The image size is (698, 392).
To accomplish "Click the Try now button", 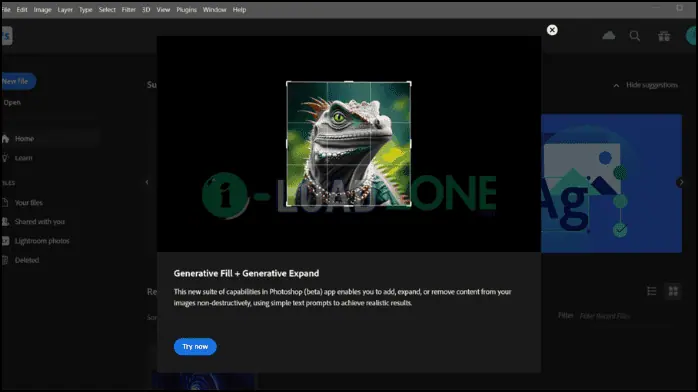I will (195, 347).
